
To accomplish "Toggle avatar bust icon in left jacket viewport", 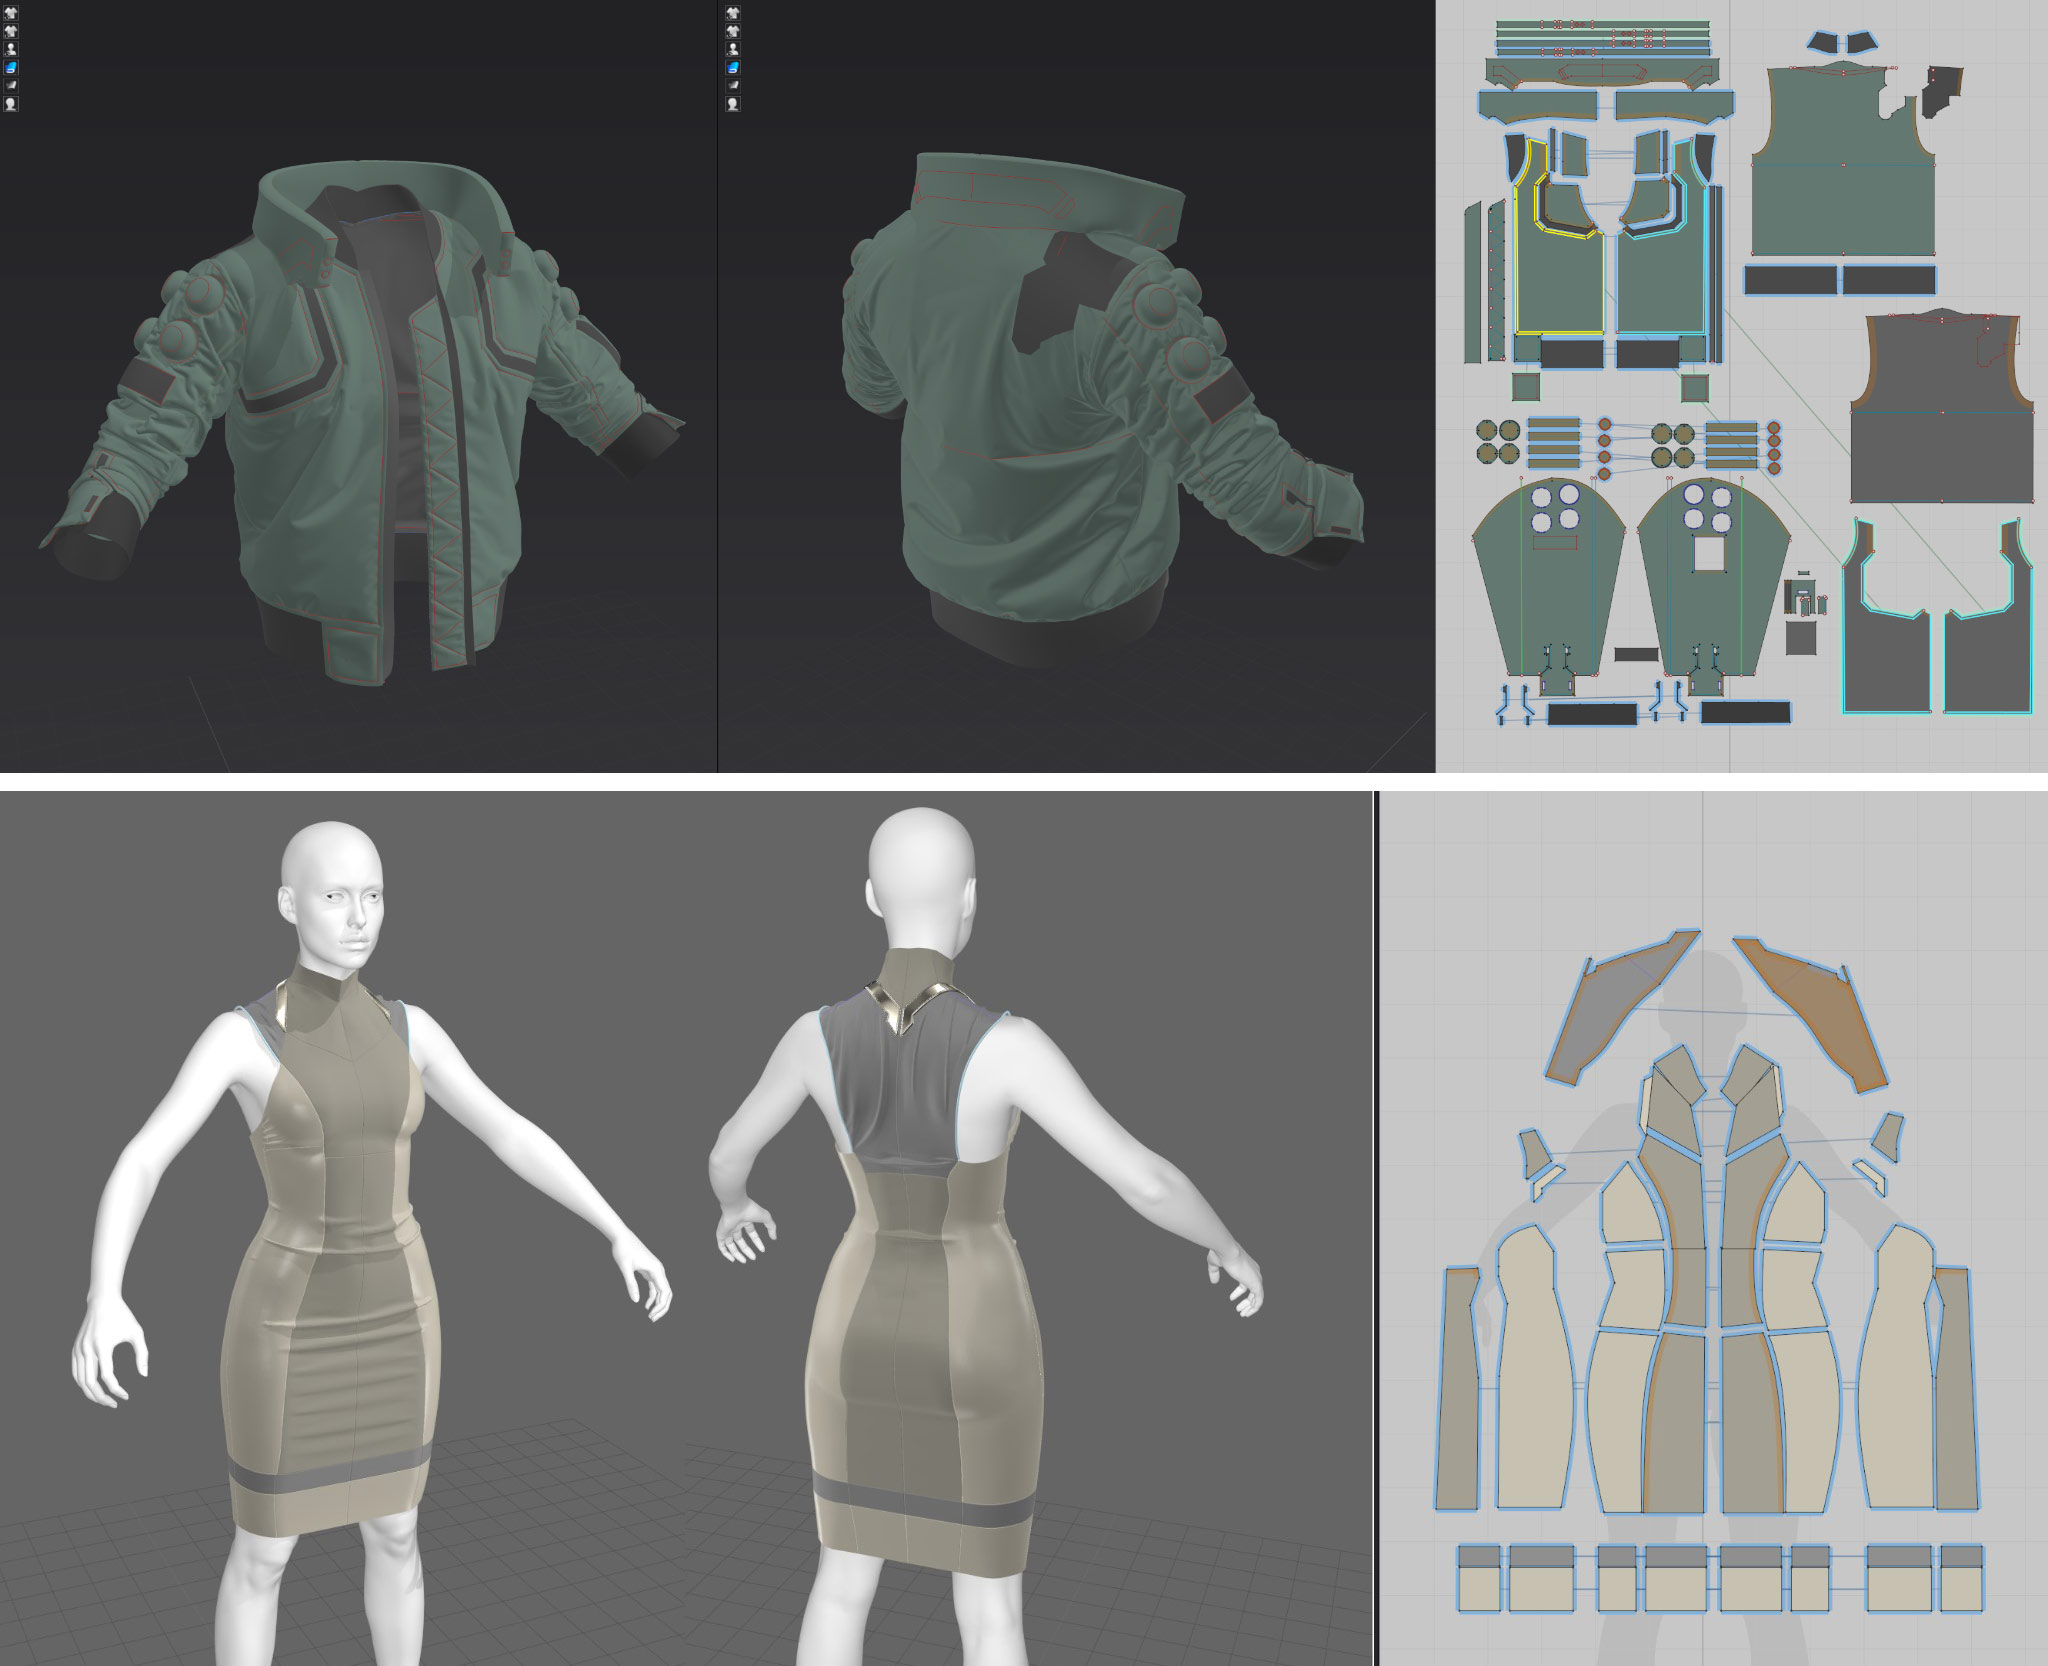I will pyautogui.click(x=11, y=49).
